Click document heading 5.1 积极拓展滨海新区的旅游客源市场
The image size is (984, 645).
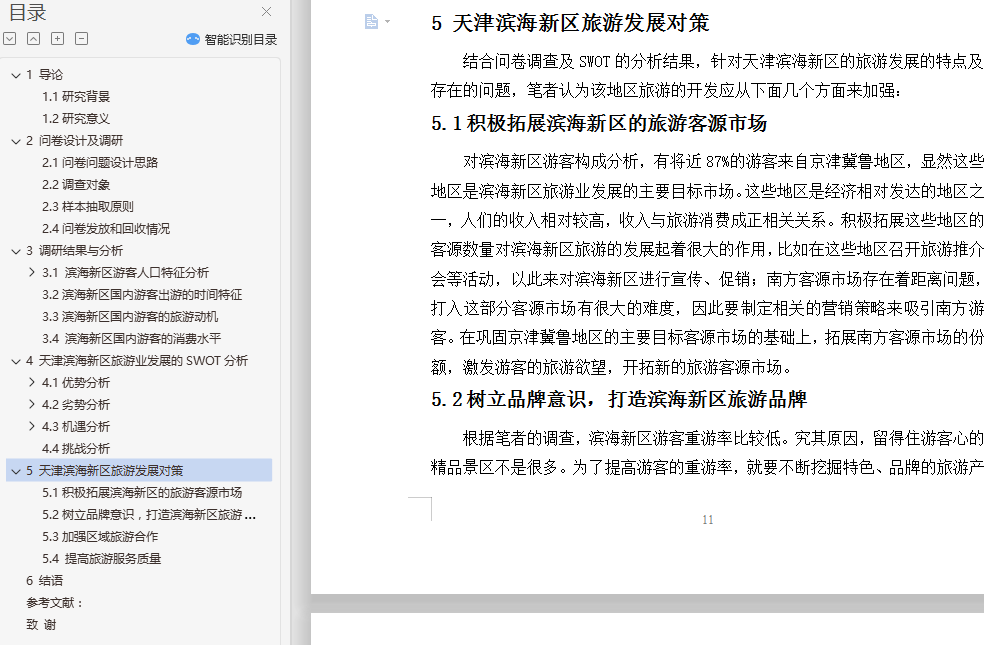(599, 123)
